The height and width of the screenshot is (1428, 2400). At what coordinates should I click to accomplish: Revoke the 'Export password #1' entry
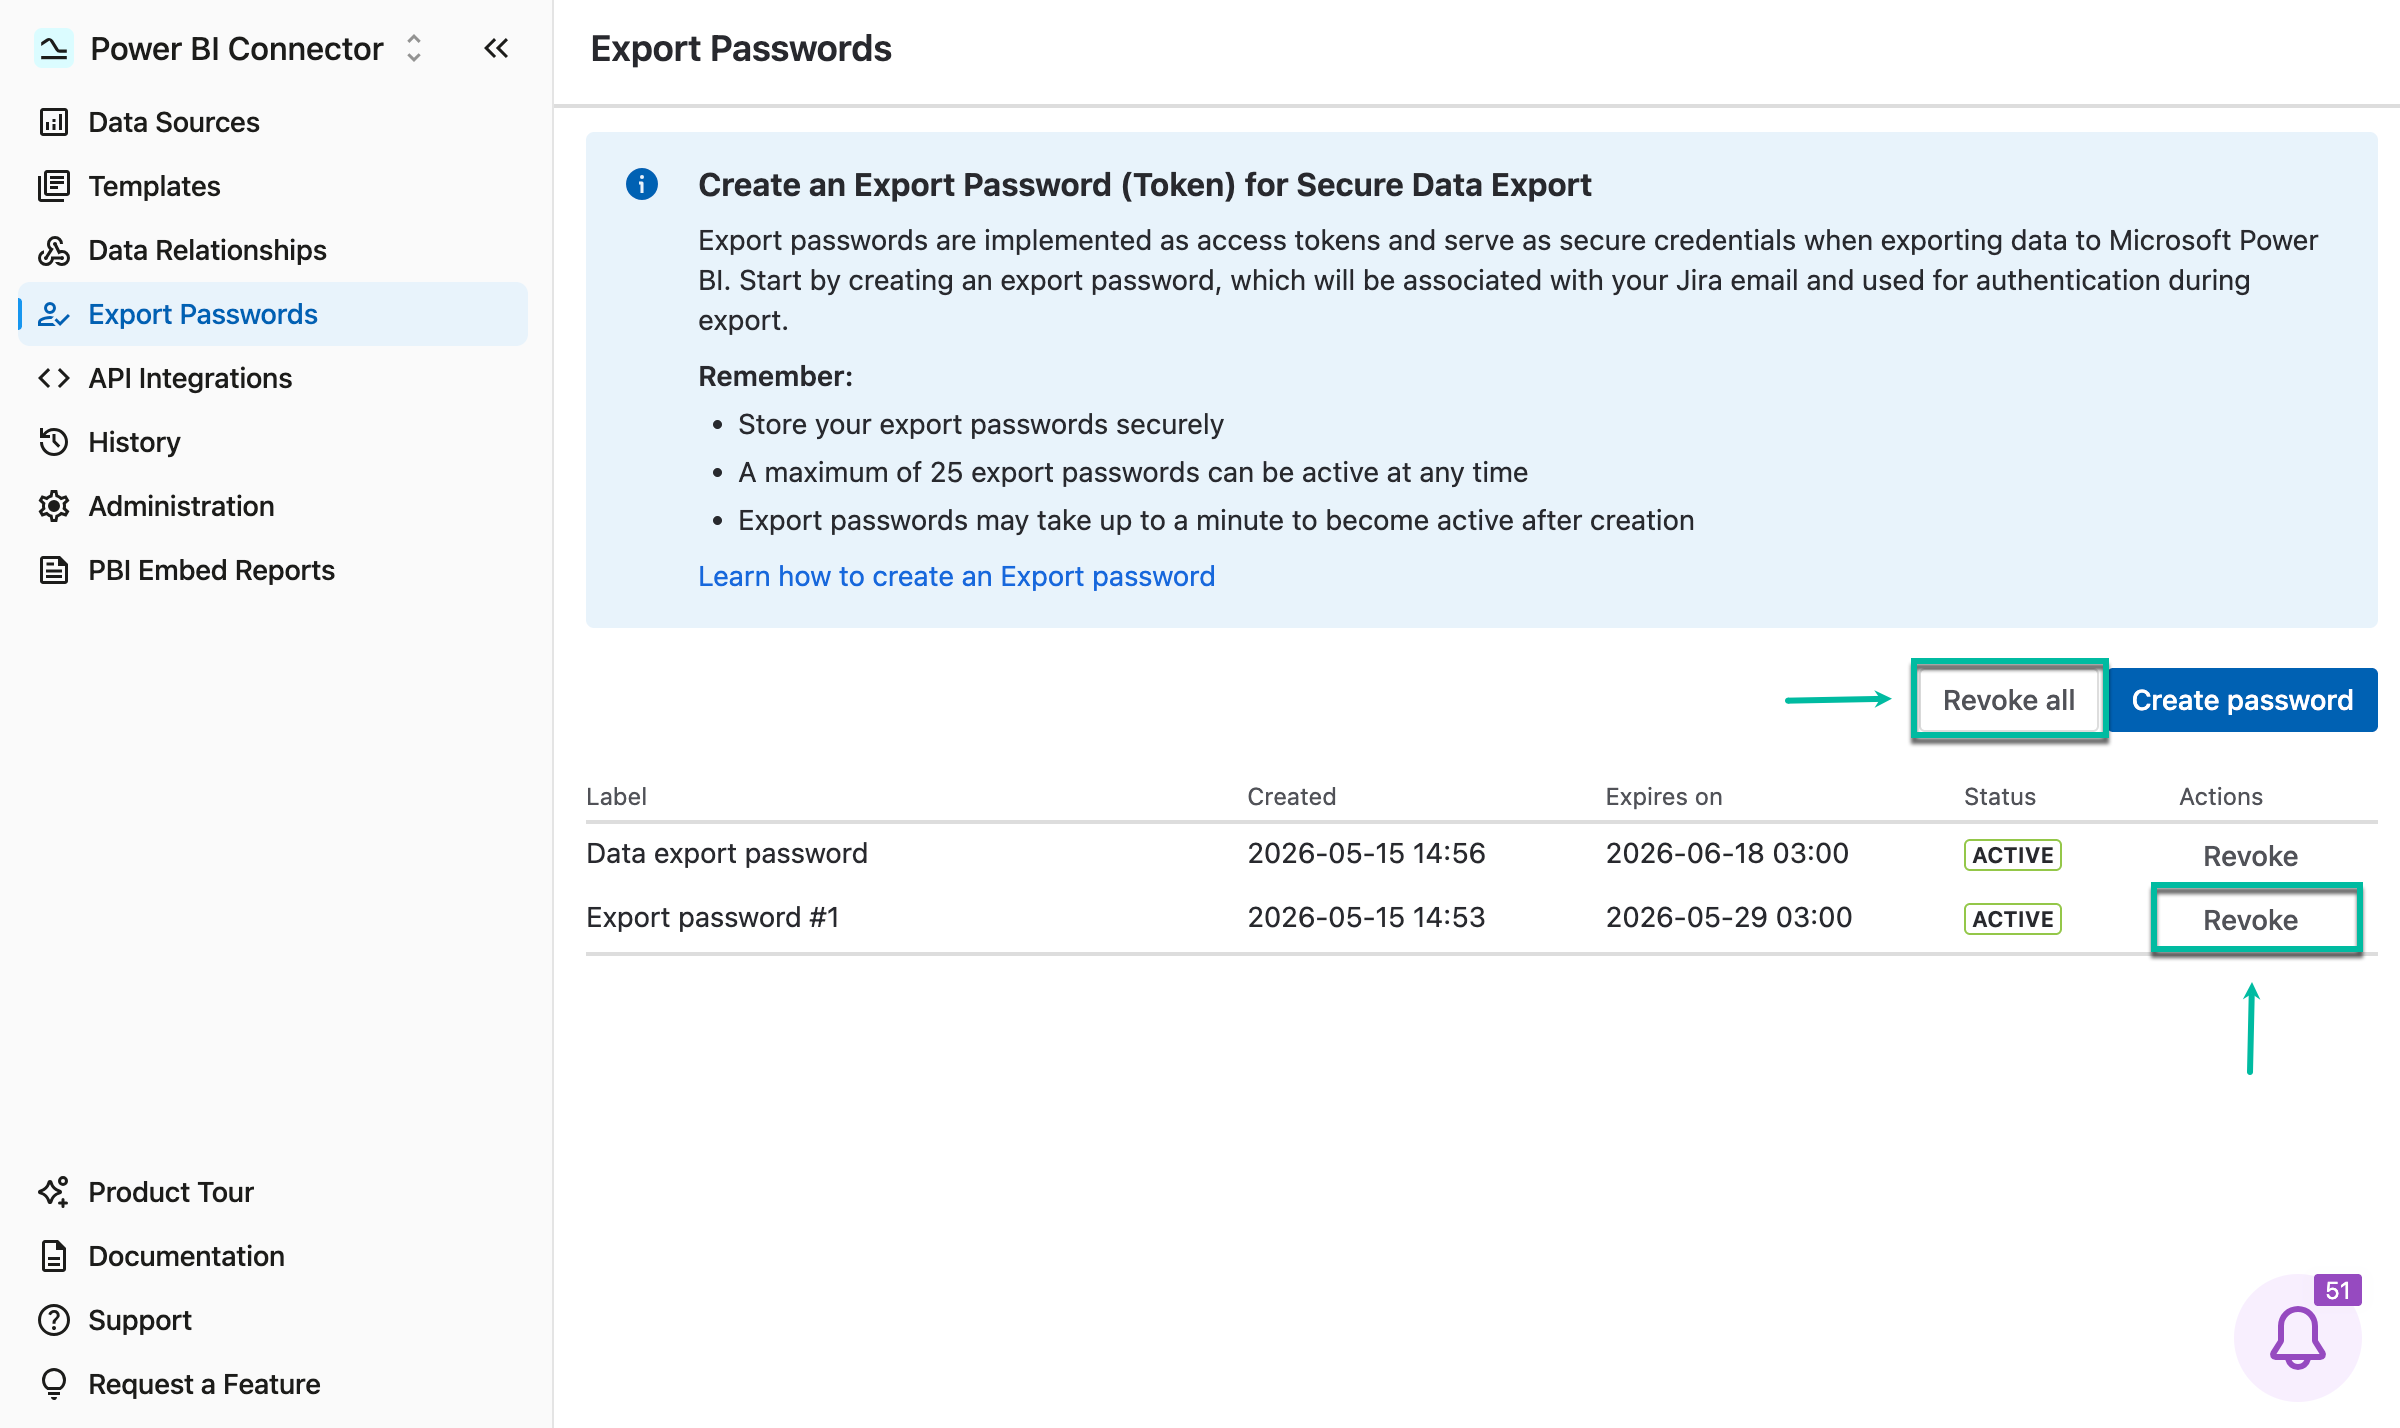pos(2250,920)
